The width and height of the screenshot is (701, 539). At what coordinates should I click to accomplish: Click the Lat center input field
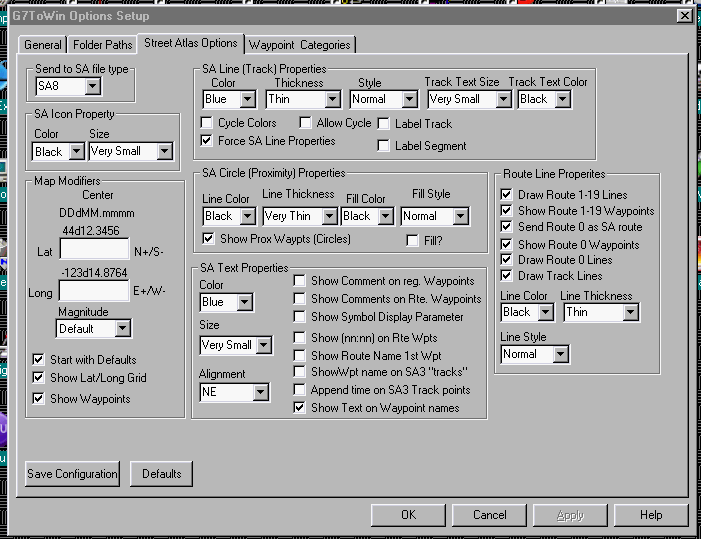(94, 249)
